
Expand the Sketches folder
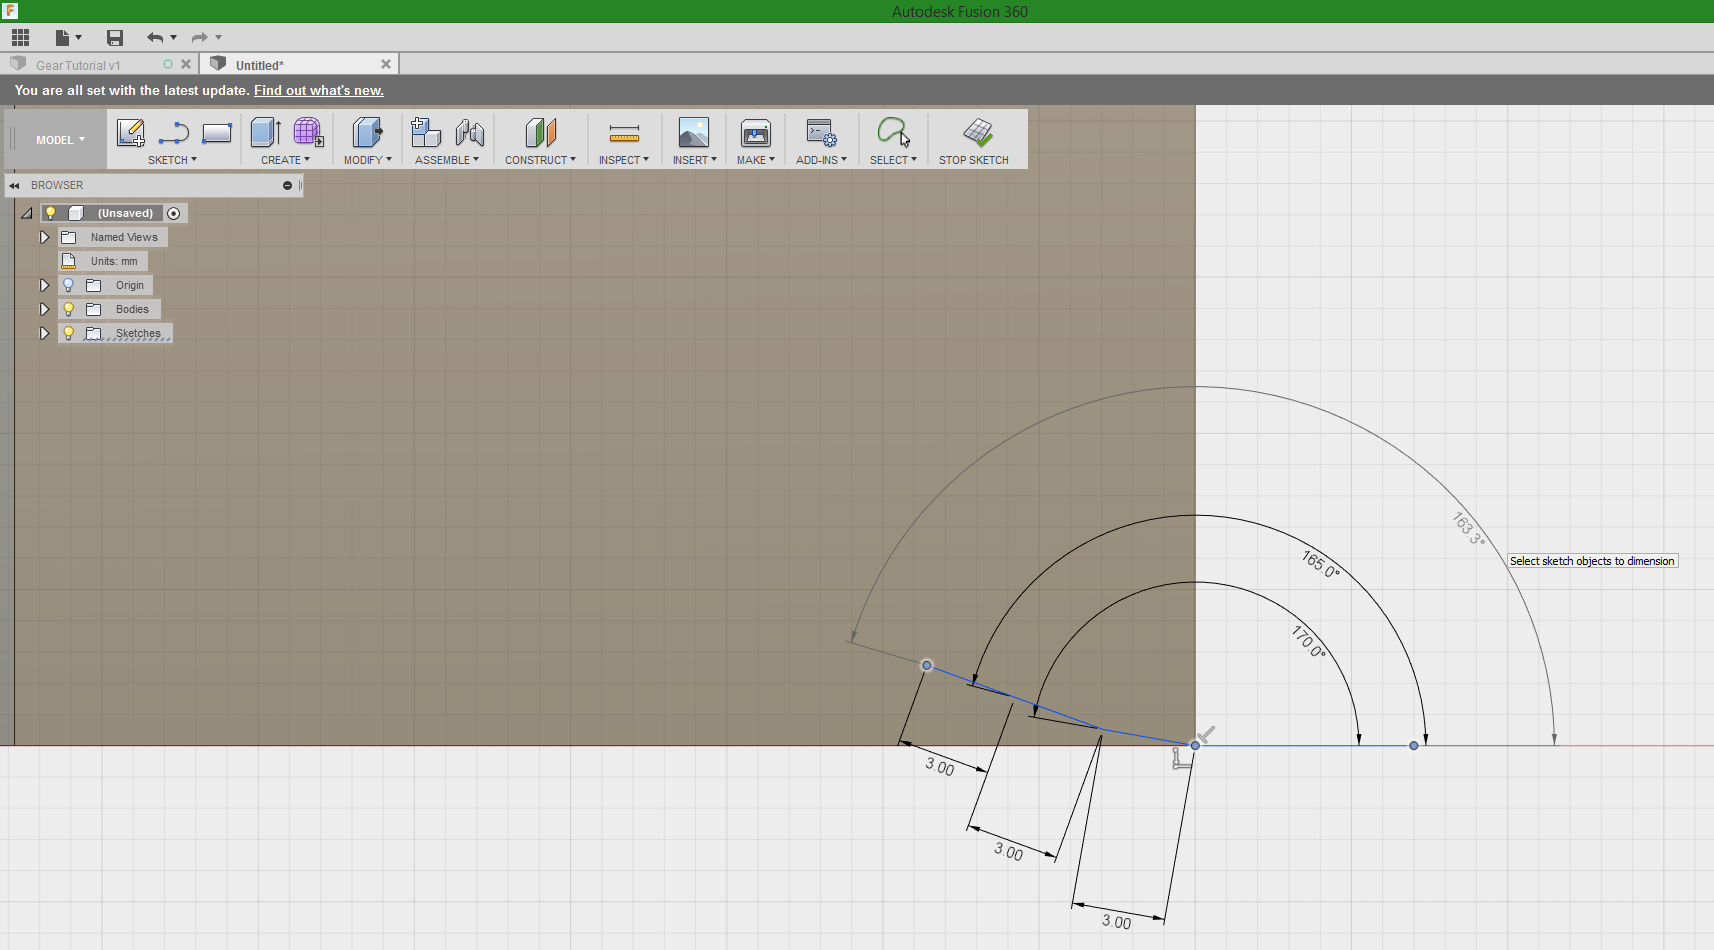(44, 333)
